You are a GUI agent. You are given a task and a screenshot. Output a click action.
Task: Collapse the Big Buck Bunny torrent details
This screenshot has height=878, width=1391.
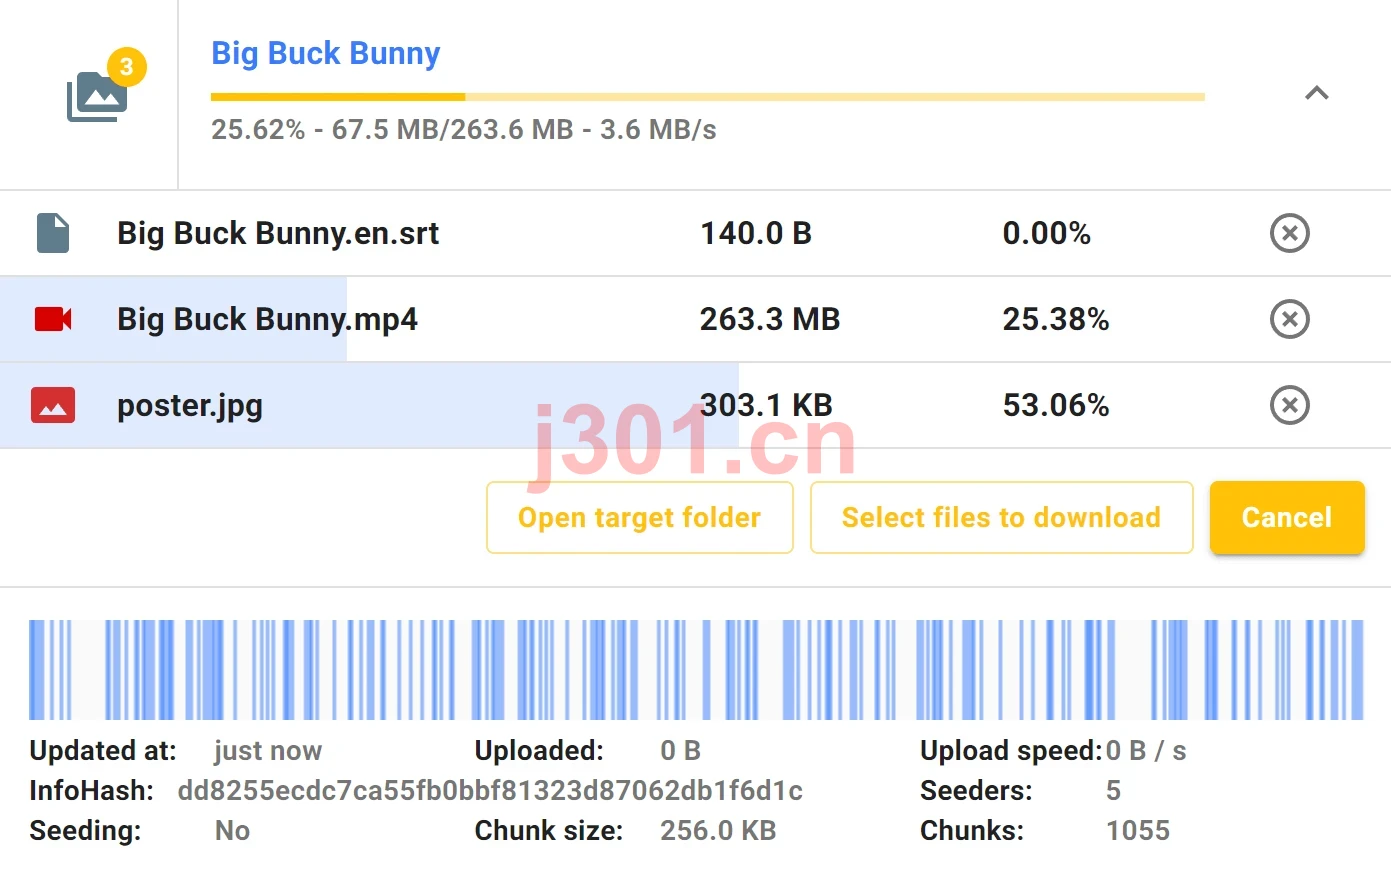[1317, 93]
